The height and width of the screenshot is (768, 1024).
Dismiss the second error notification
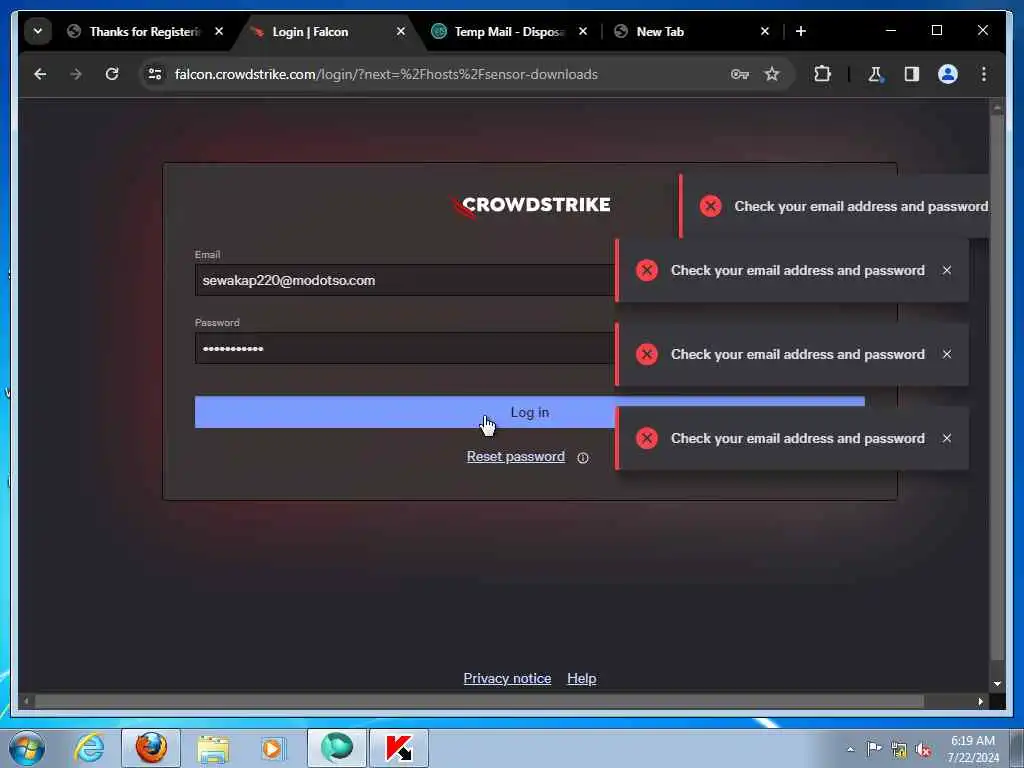tap(947, 270)
